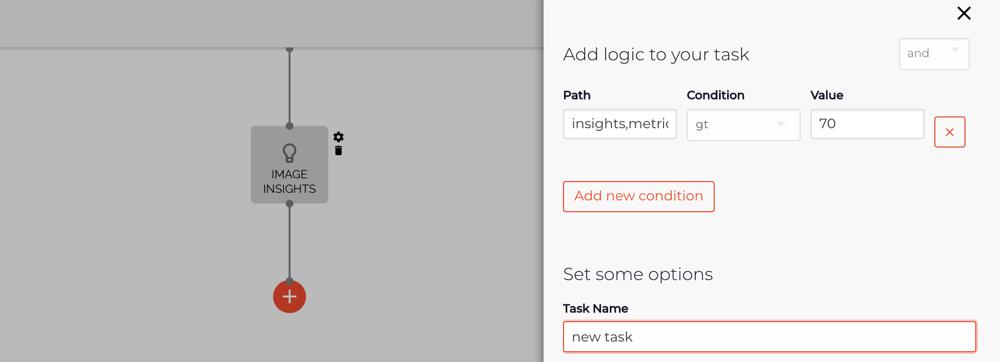This screenshot has height=362, width=1000.
Task: Click the connector dot below the Image Insights node
Action: point(290,203)
